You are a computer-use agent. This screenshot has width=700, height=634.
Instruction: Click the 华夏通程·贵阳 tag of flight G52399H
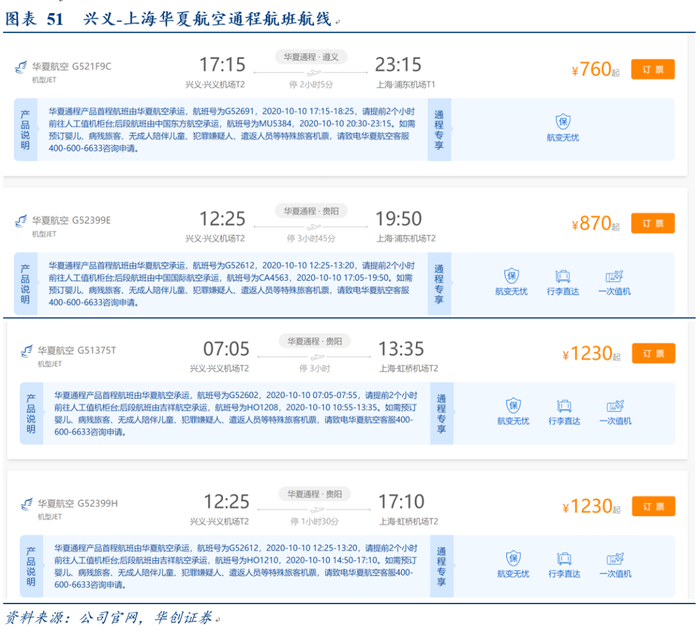(314, 494)
